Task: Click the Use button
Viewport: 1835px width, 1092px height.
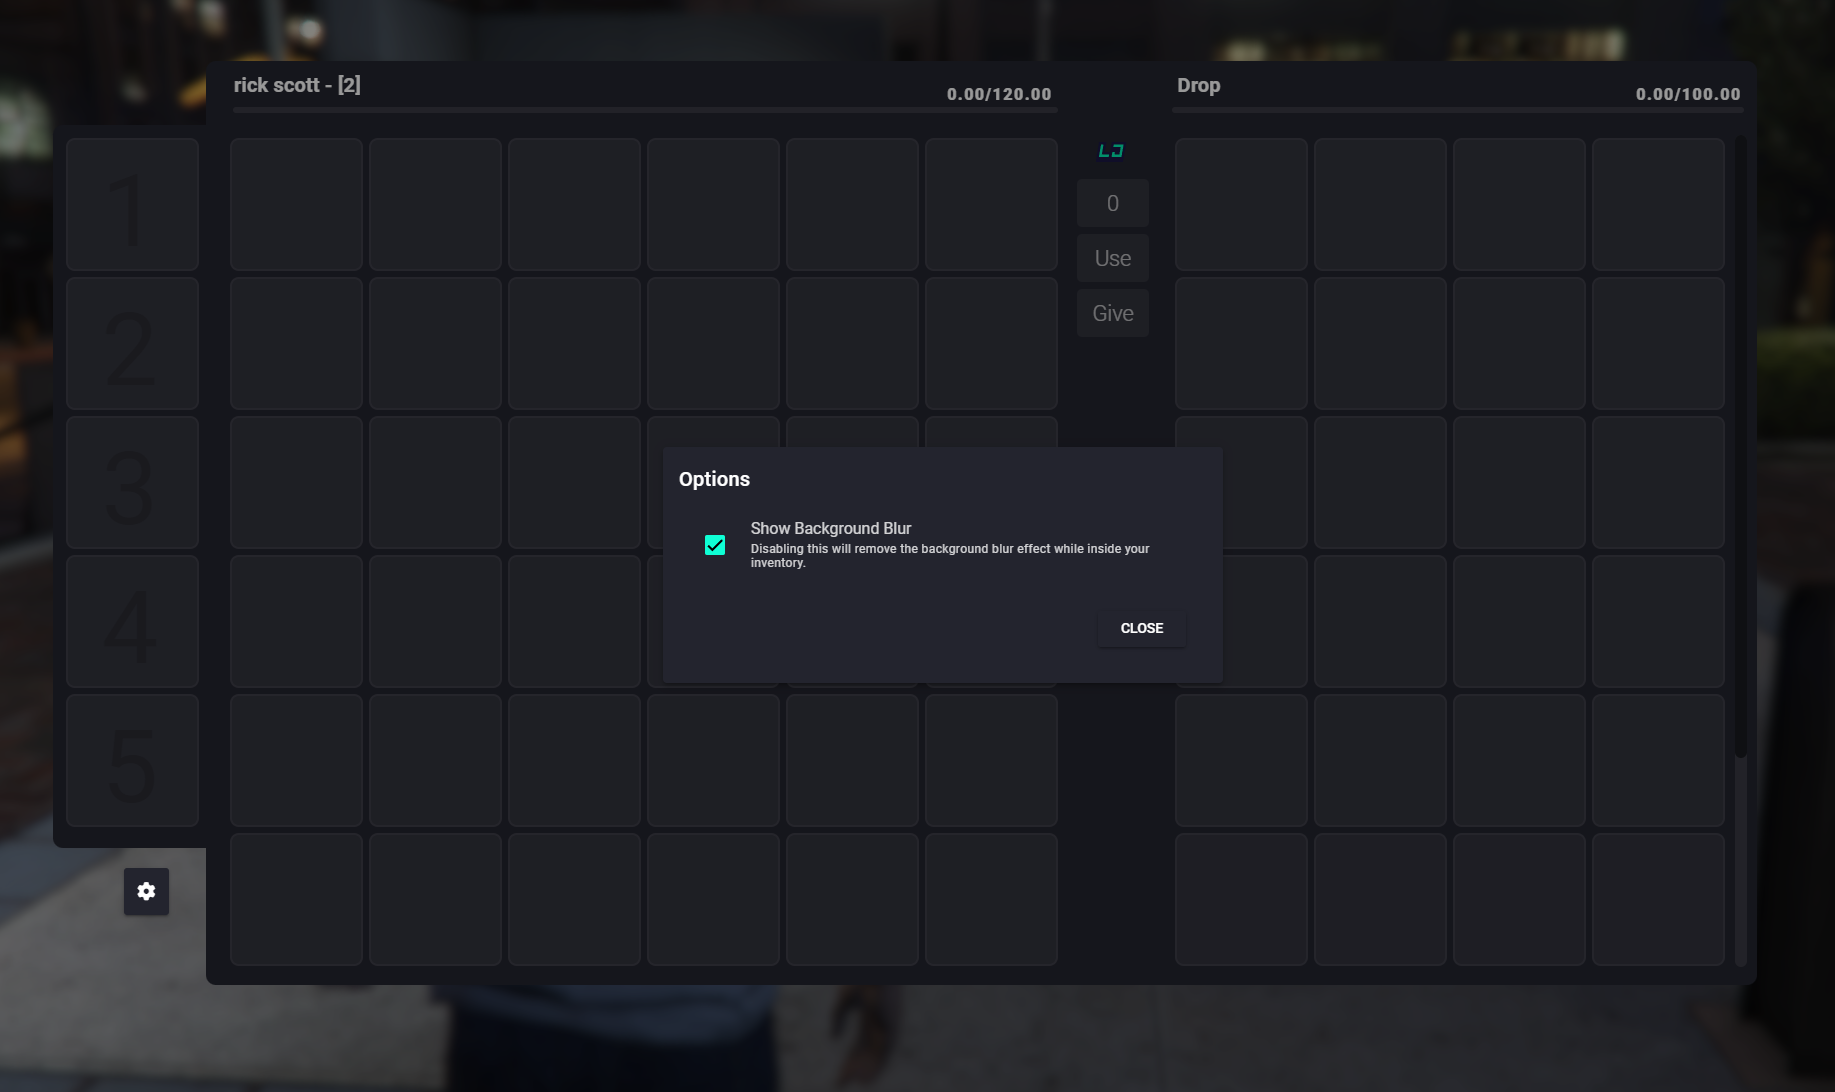Action: [x=1113, y=258]
